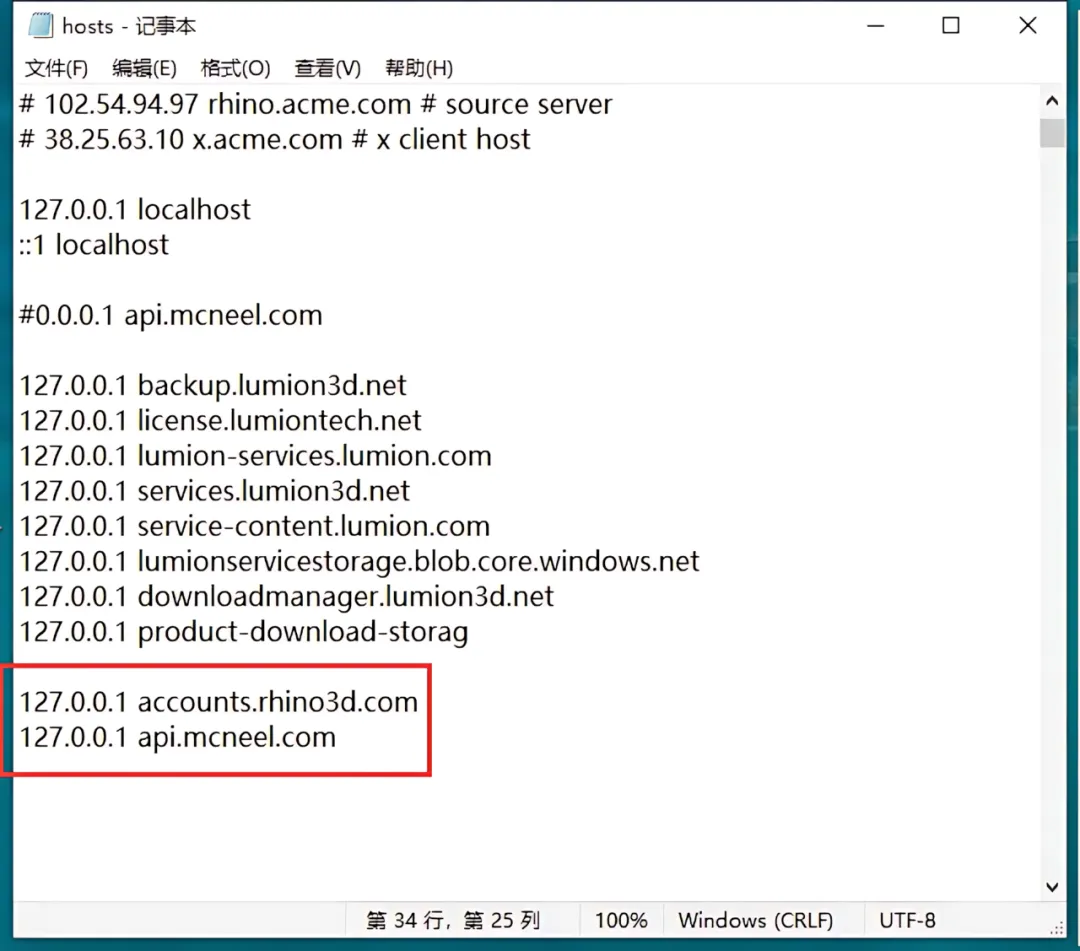Open the 查看(V) menu

[x=328, y=68]
